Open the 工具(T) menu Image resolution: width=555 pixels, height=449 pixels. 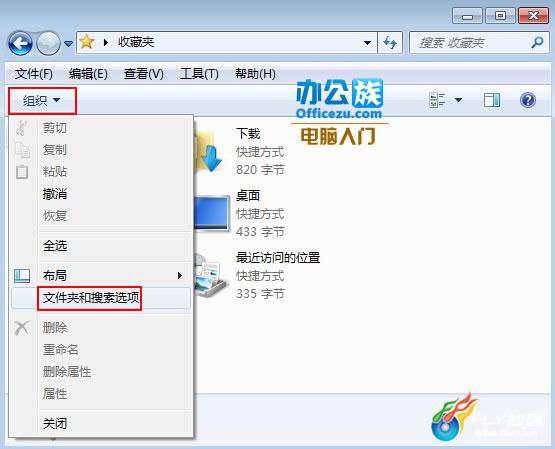(199, 74)
